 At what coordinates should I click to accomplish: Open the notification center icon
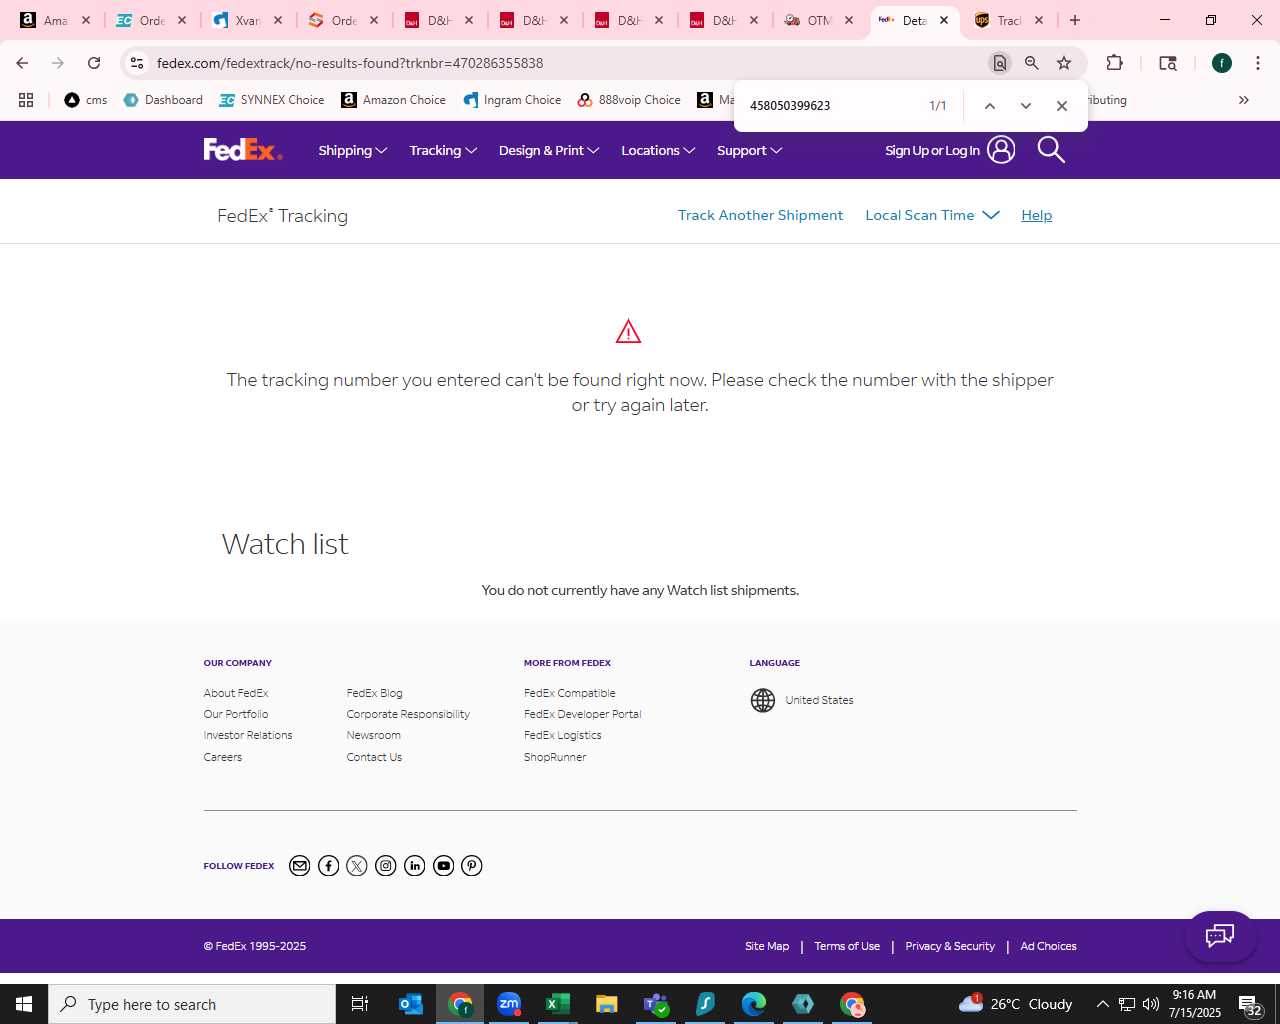click(x=1250, y=1004)
